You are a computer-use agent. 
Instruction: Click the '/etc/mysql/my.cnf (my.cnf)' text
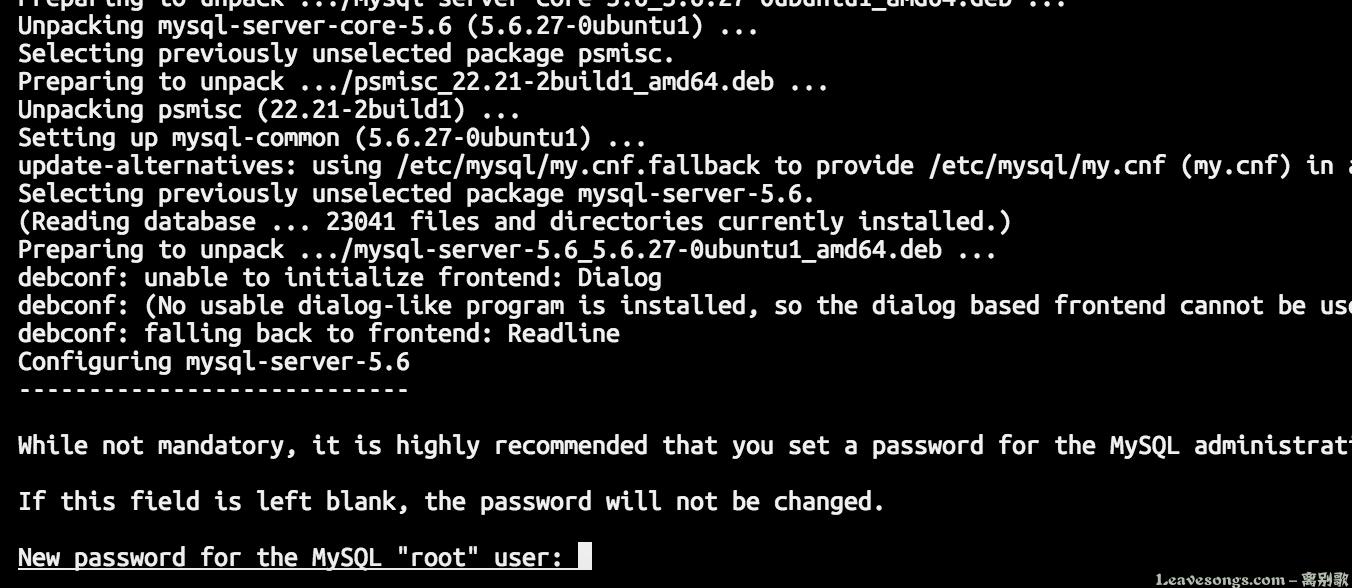1110,165
